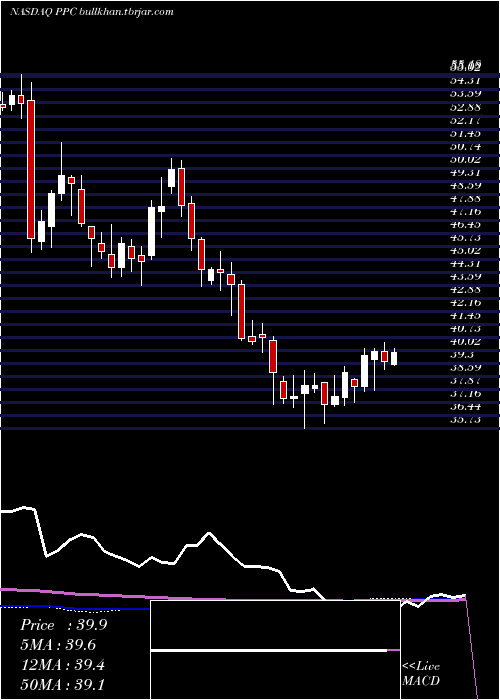The height and width of the screenshot is (700, 500).
Task: Click the 36.44 price axis label
Action: [465, 407]
